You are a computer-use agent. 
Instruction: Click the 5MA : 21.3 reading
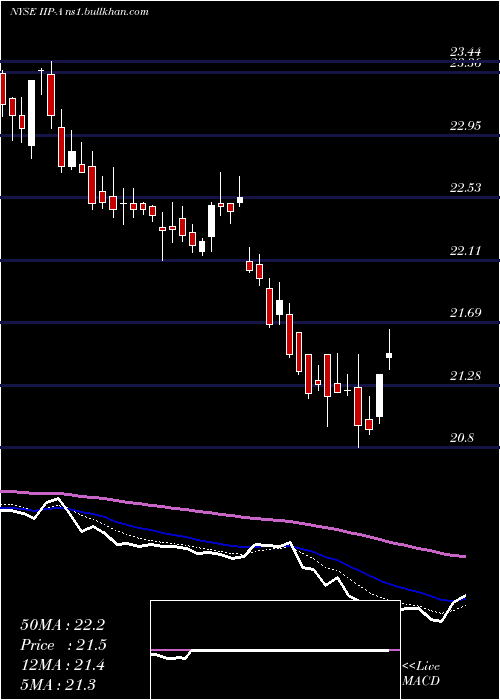tap(58, 684)
